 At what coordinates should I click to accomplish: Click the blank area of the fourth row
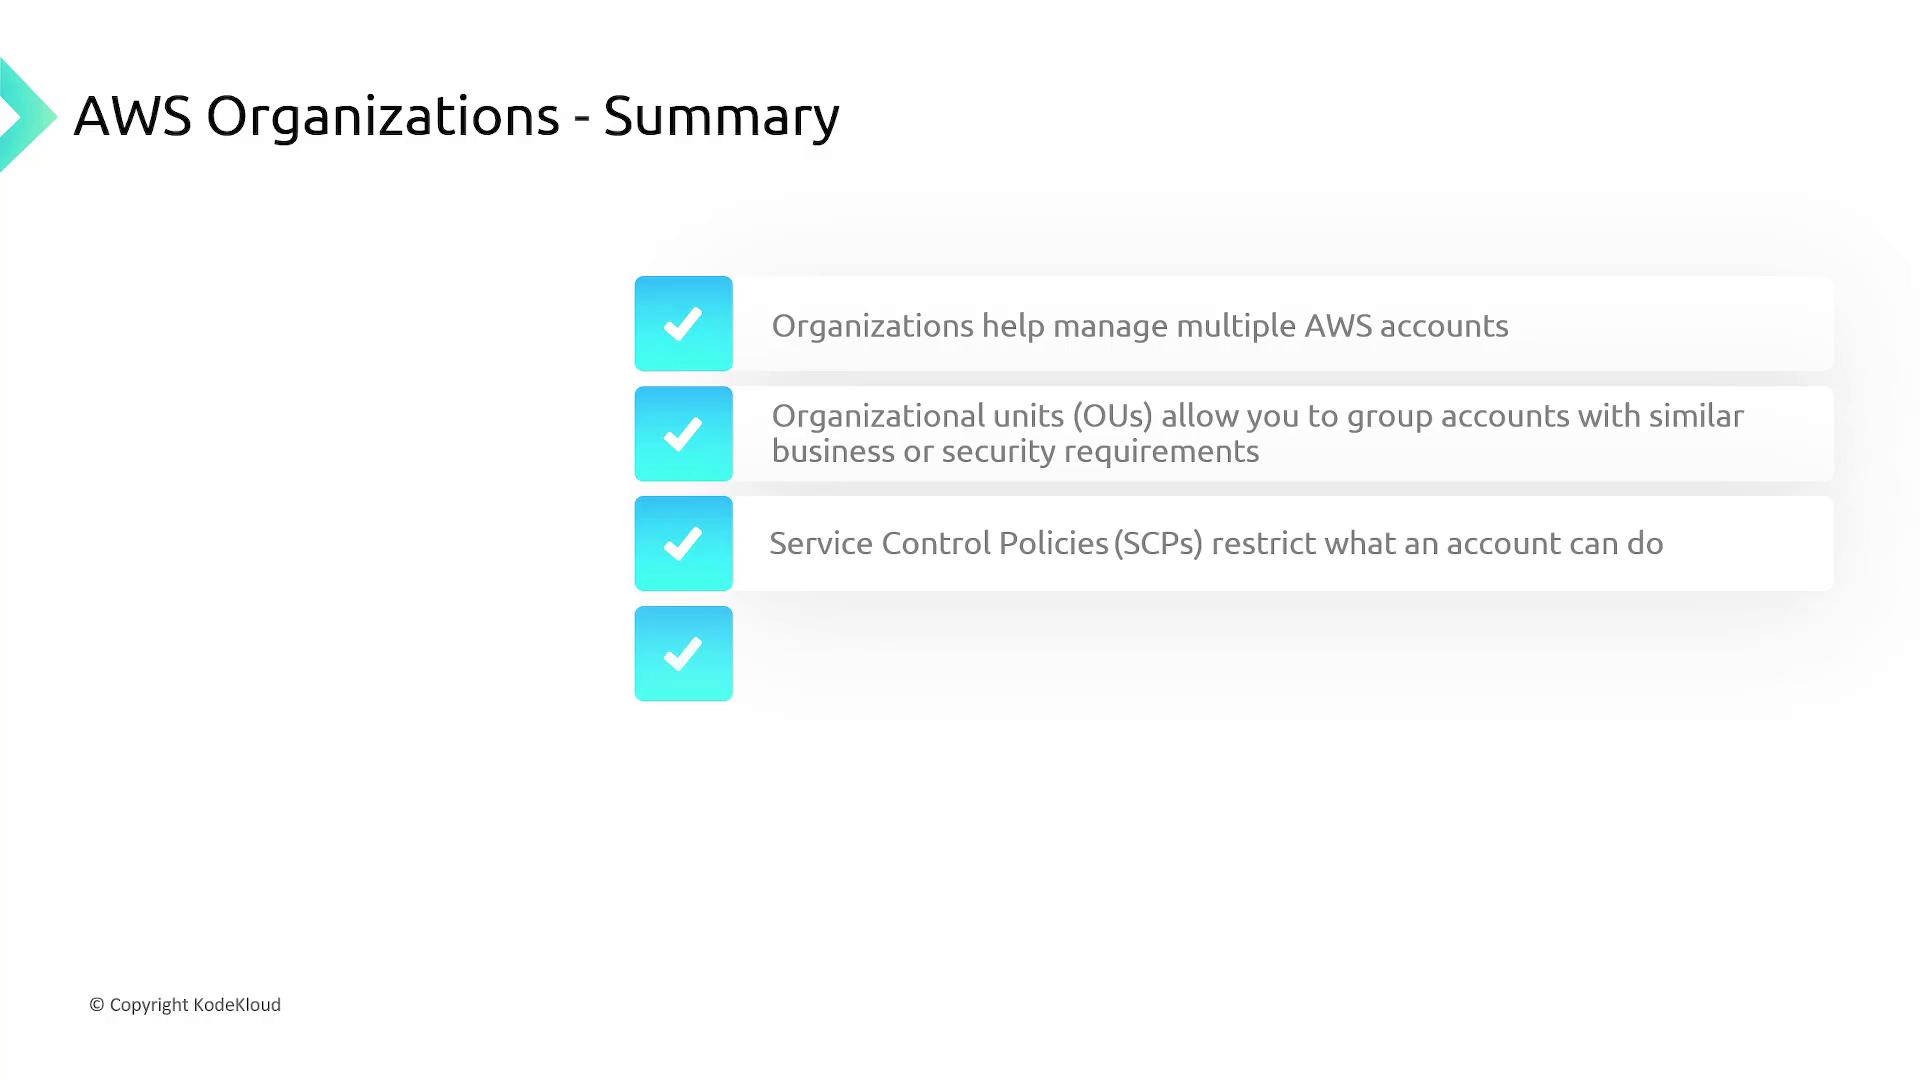(x=1280, y=654)
